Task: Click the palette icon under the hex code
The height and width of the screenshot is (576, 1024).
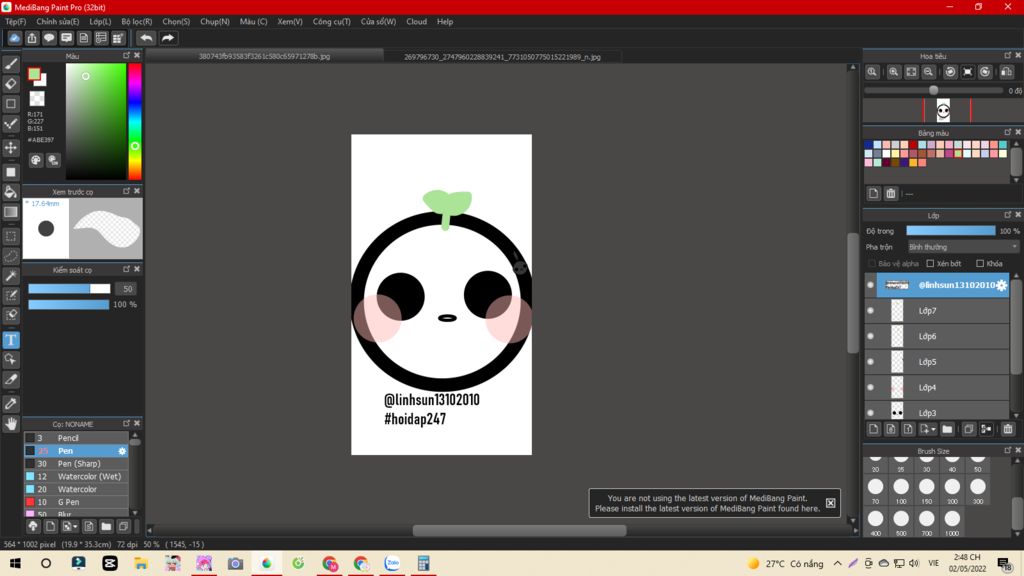Action: (x=36, y=160)
